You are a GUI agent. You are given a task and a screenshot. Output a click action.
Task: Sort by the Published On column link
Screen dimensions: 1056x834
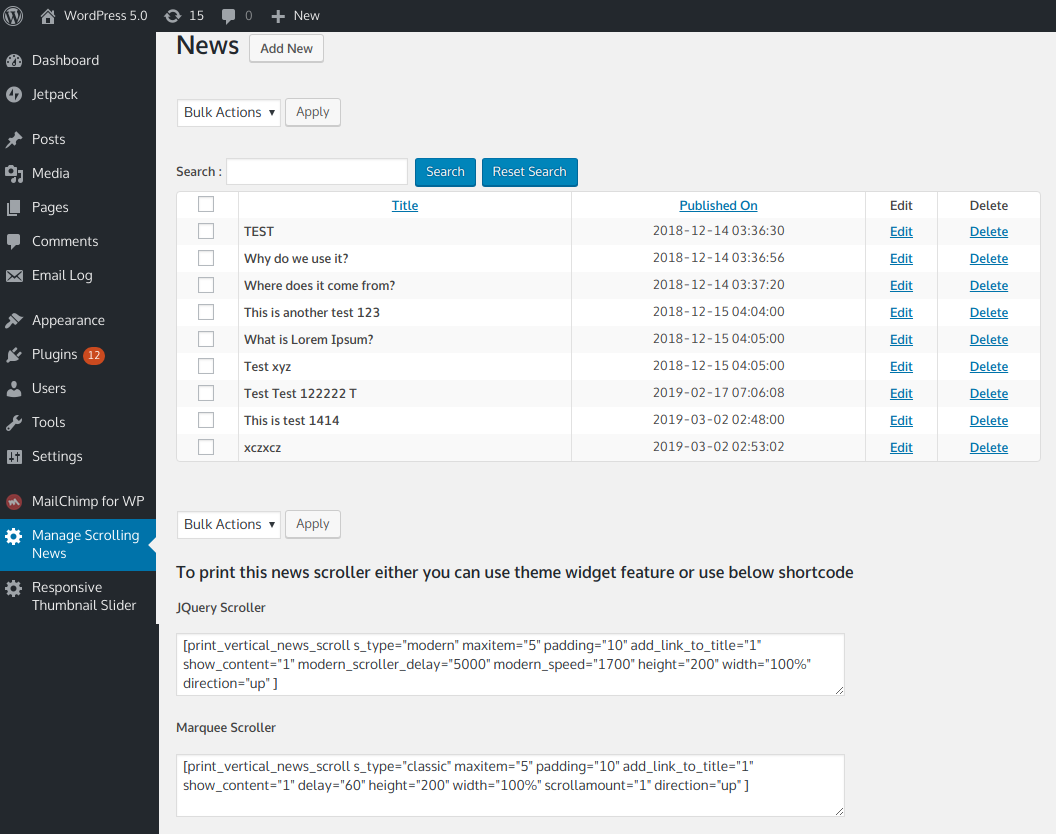(x=718, y=205)
